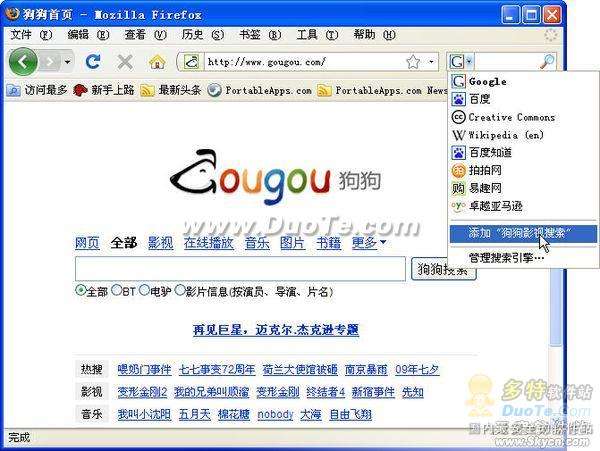The height and width of the screenshot is (451, 600).
Task: Open the 编辑 menu
Action: coord(88,35)
